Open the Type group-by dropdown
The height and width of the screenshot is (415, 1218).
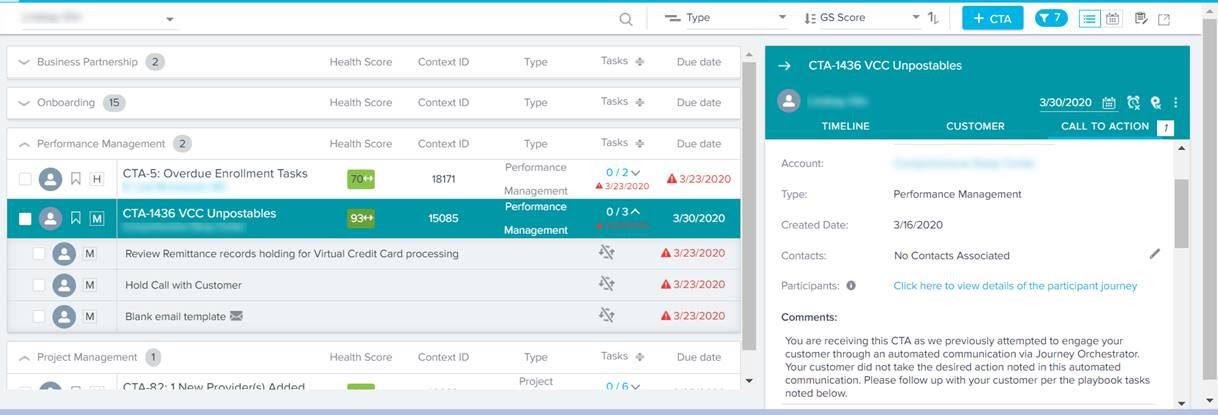725,18
